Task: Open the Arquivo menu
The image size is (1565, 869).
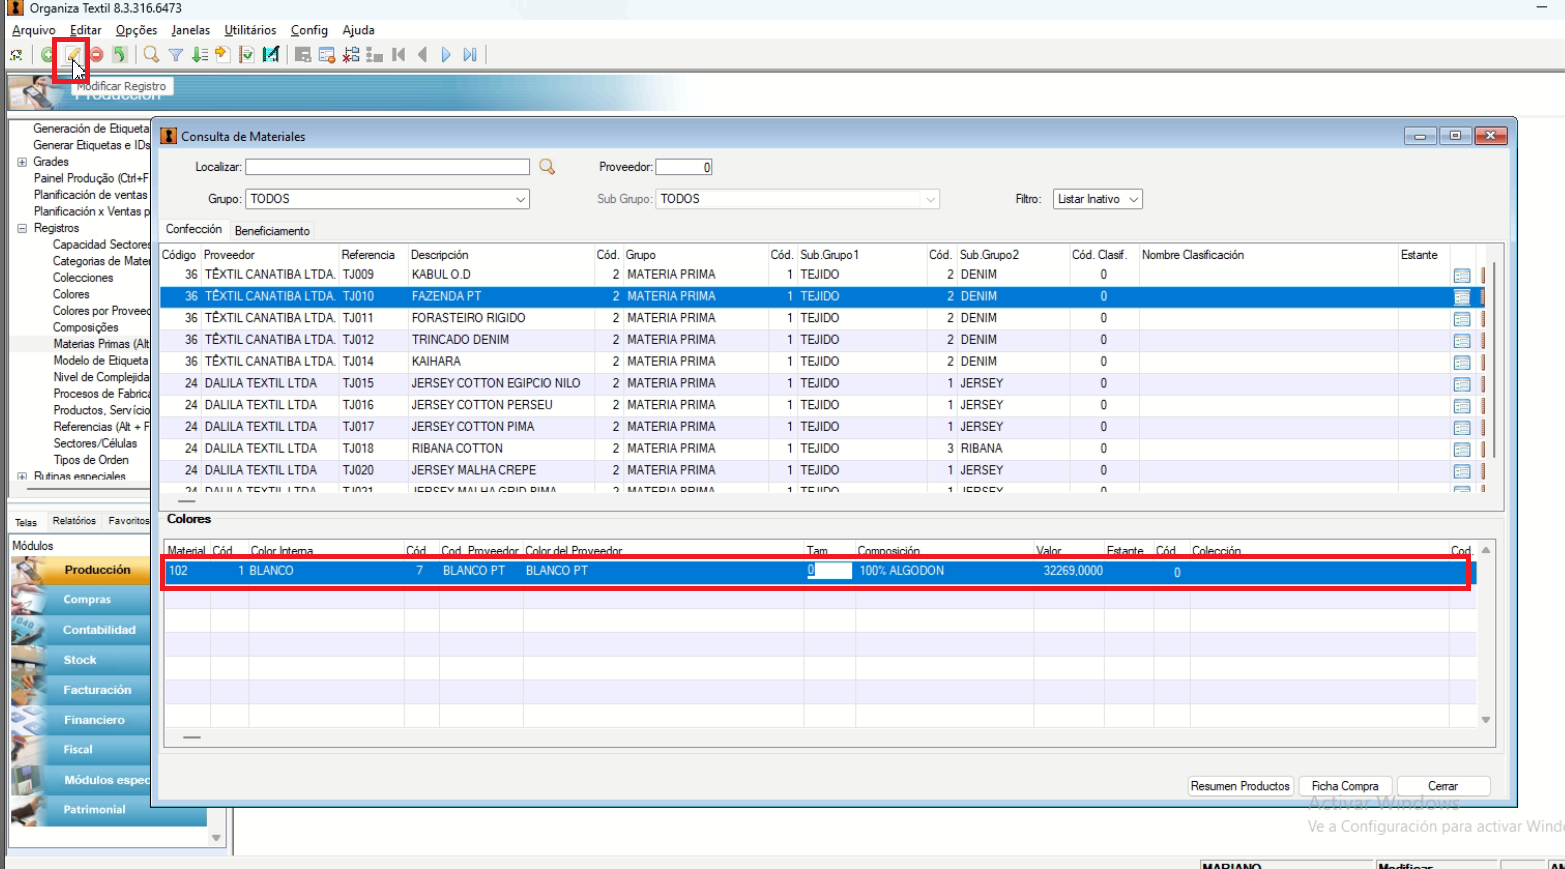Action: coord(34,30)
